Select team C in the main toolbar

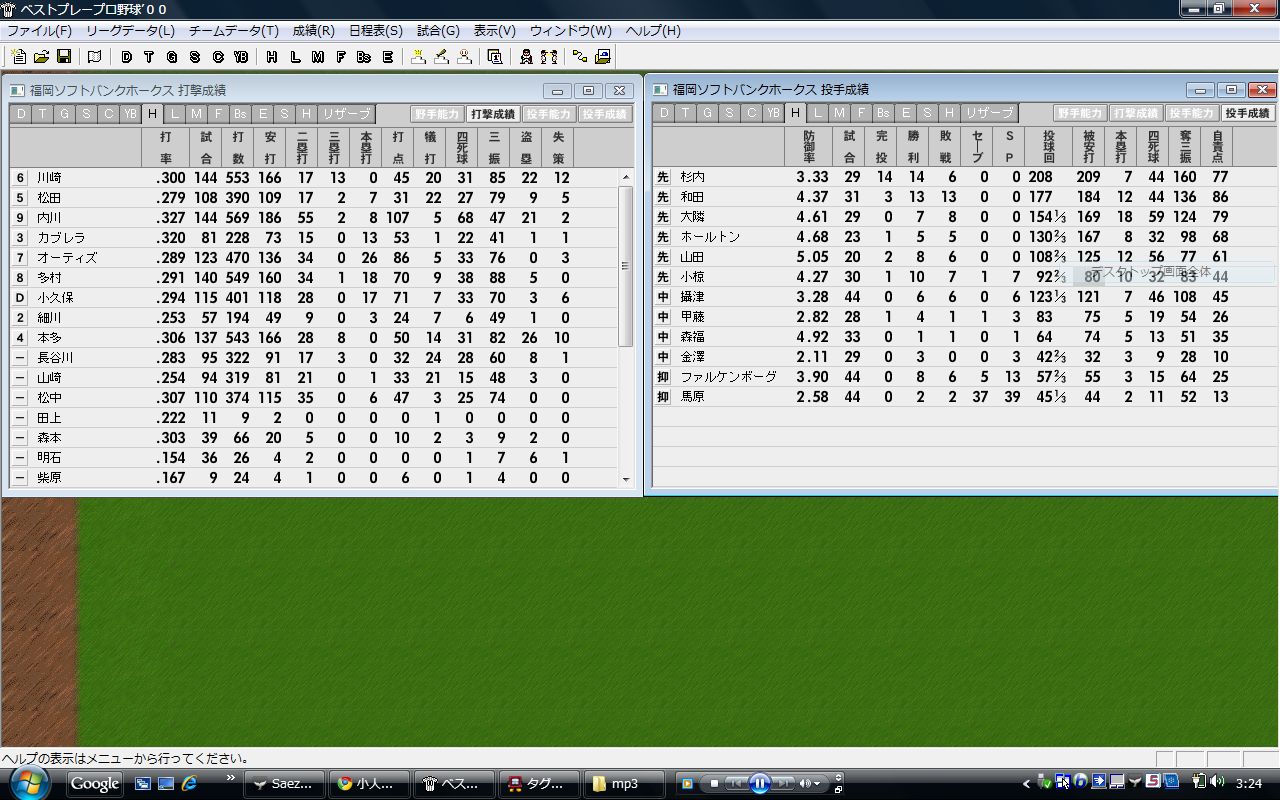click(x=218, y=57)
